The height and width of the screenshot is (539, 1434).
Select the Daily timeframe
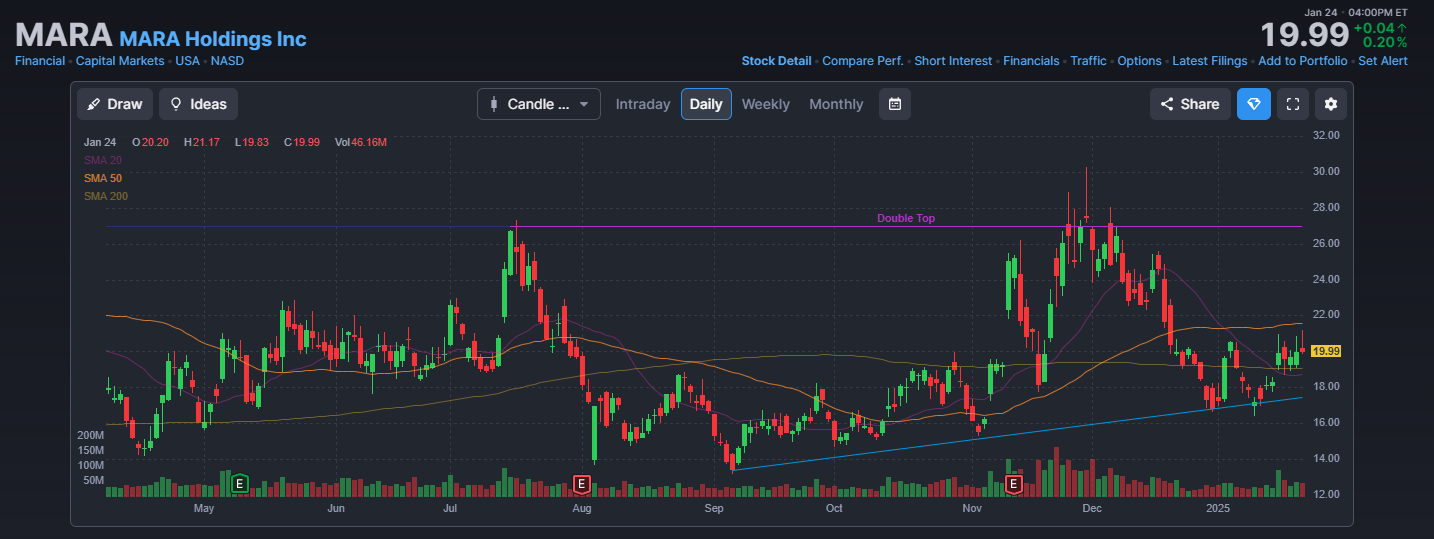click(x=706, y=104)
